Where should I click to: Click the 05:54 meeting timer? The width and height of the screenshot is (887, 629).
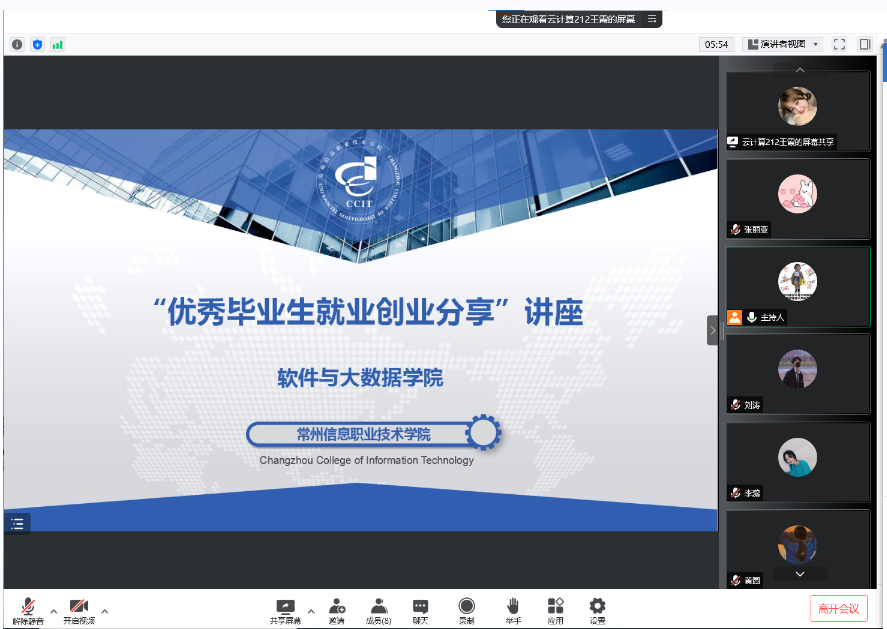click(x=716, y=45)
